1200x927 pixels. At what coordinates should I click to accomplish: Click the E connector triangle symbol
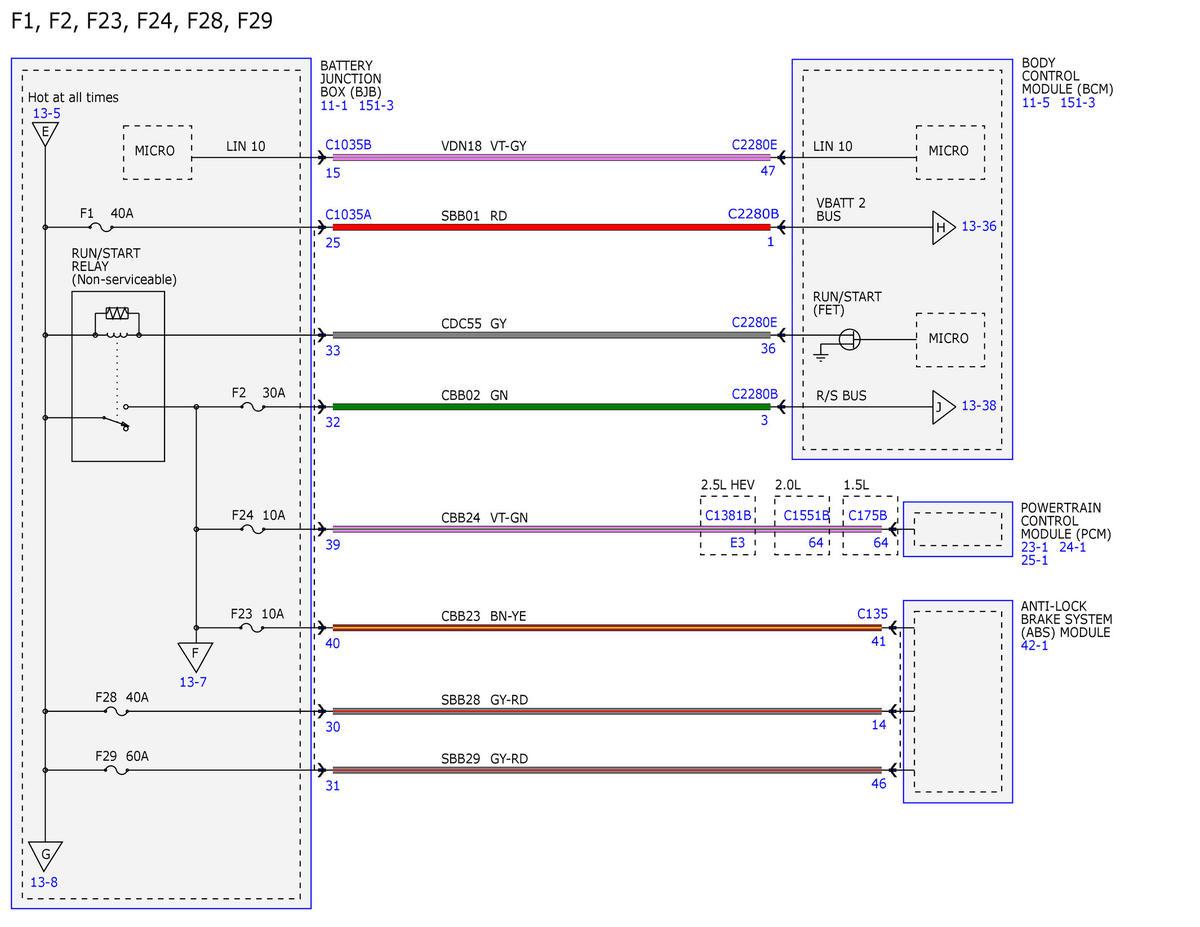point(45,134)
